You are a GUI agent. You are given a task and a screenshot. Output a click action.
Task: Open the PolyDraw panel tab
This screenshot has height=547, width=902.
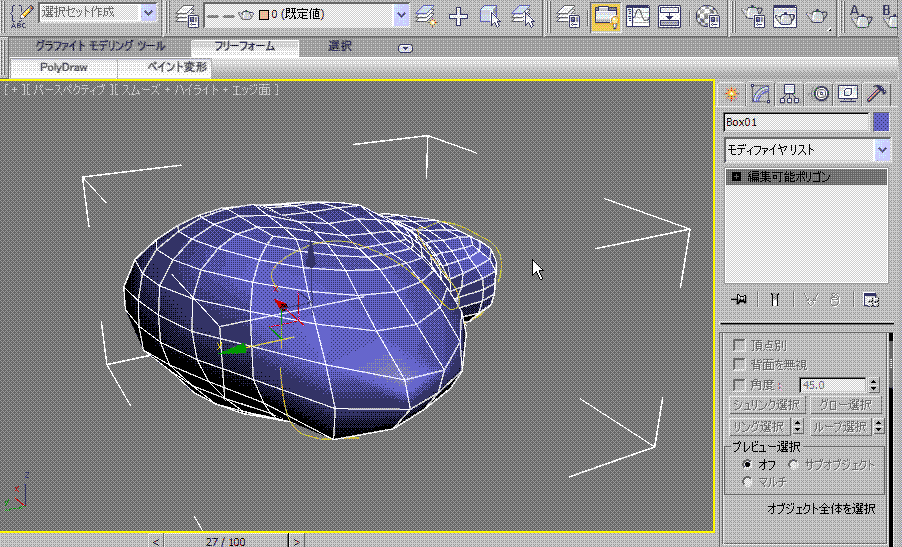click(x=64, y=67)
